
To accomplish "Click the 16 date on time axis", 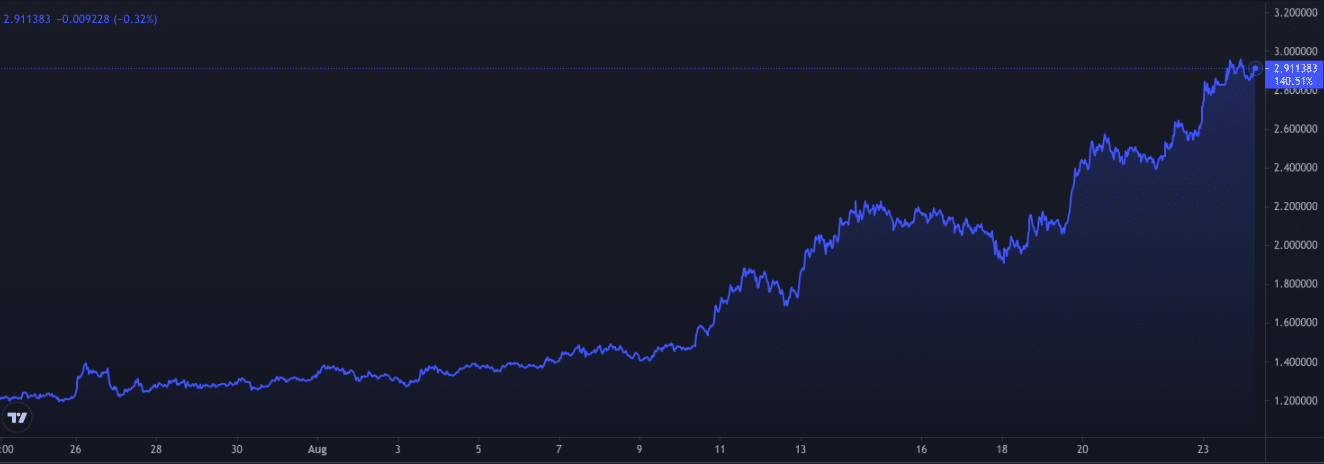I will tap(921, 450).
